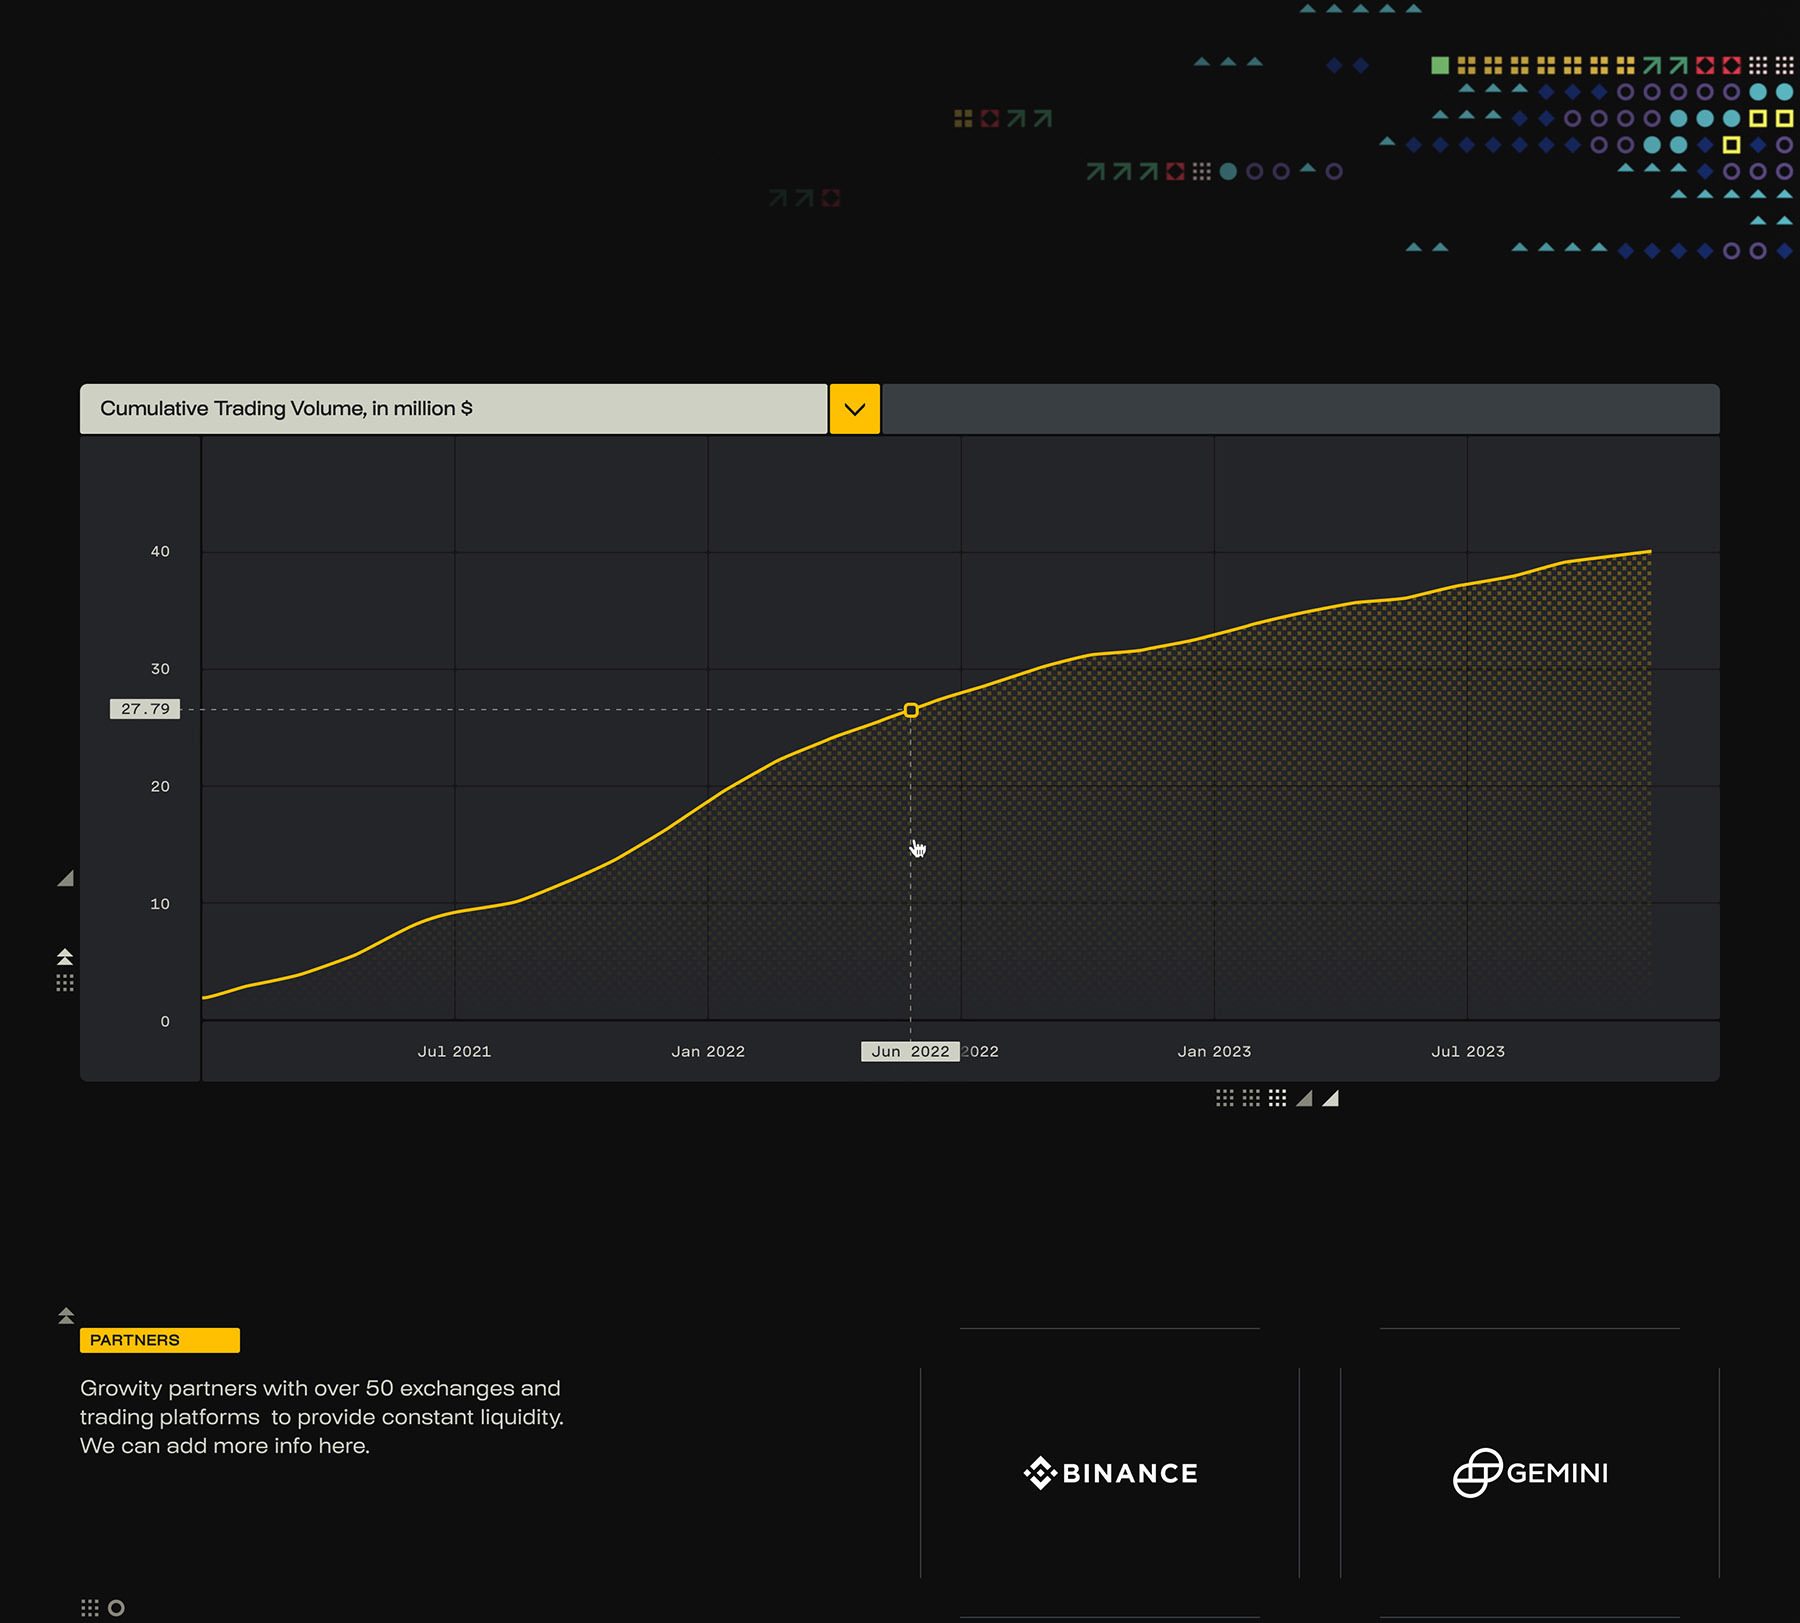Select the highlighted data point on chart line
Viewport: 1800px width, 1623px height.
click(910, 710)
